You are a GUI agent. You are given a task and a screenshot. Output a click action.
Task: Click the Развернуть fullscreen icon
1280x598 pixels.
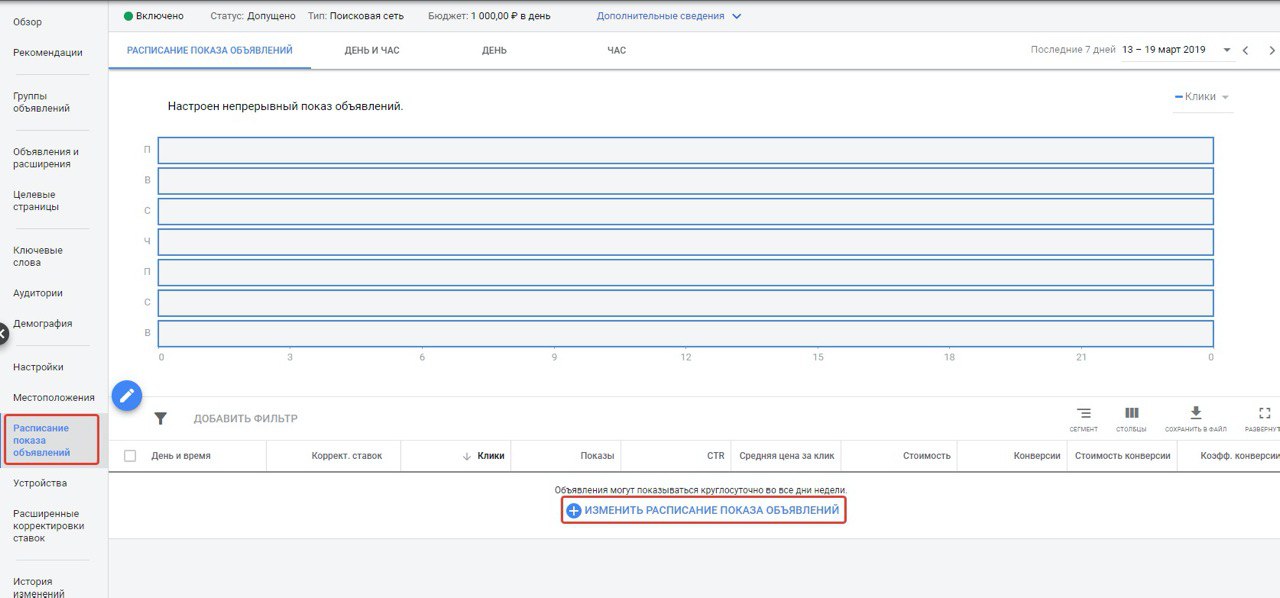1265,413
